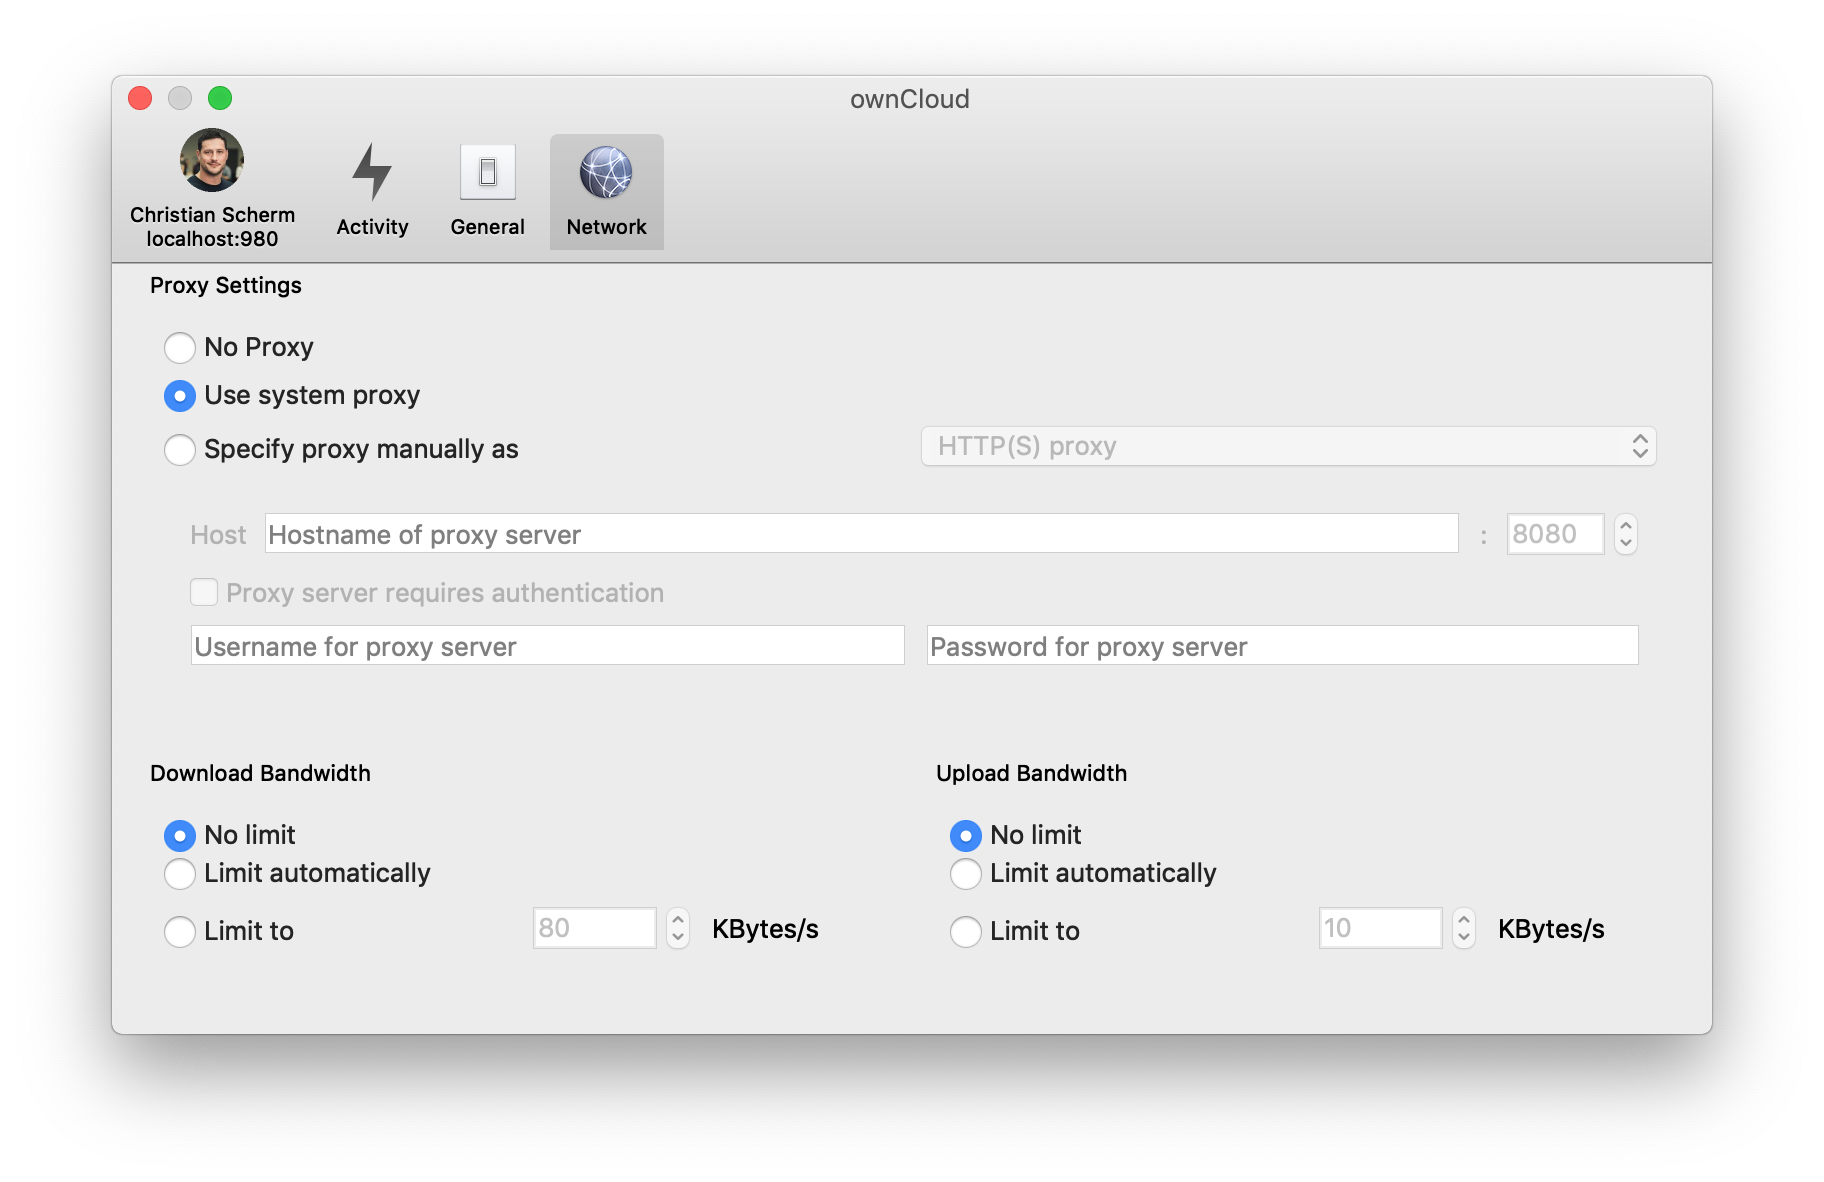This screenshot has width=1824, height=1182.
Task: Select No limit for Download Bandwidth
Action: tap(180, 835)
